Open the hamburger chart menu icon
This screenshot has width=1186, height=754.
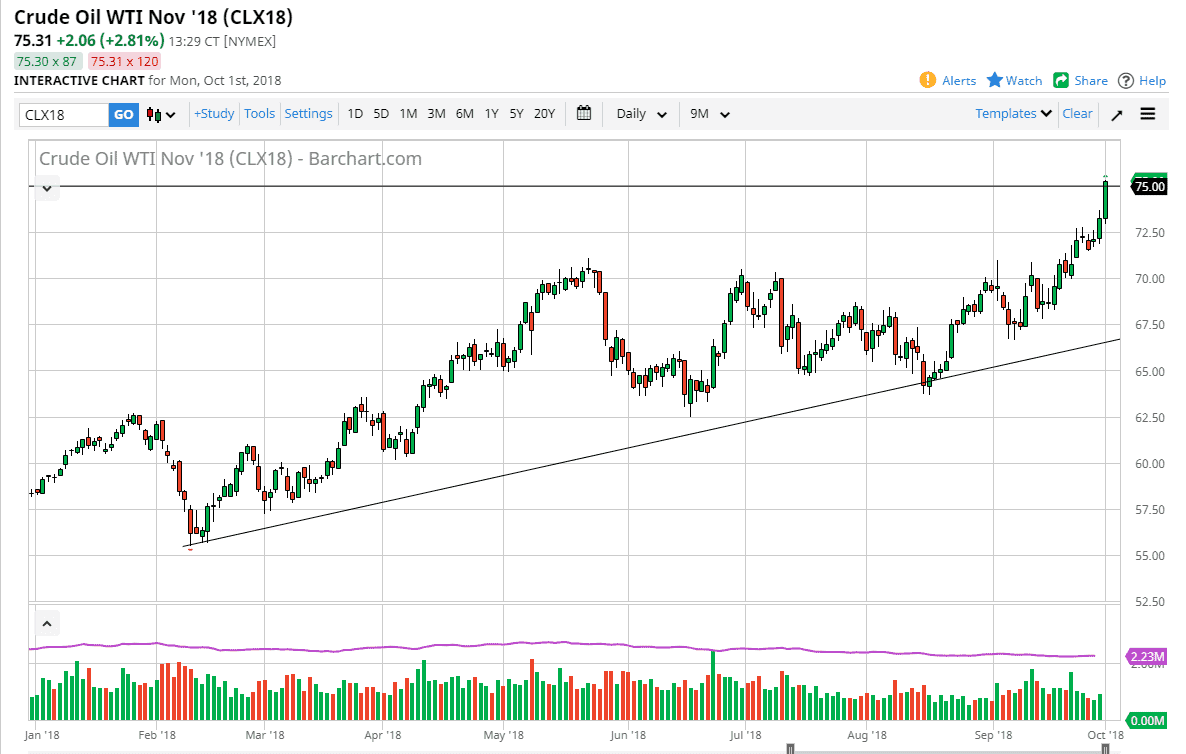click(1147, 114)
